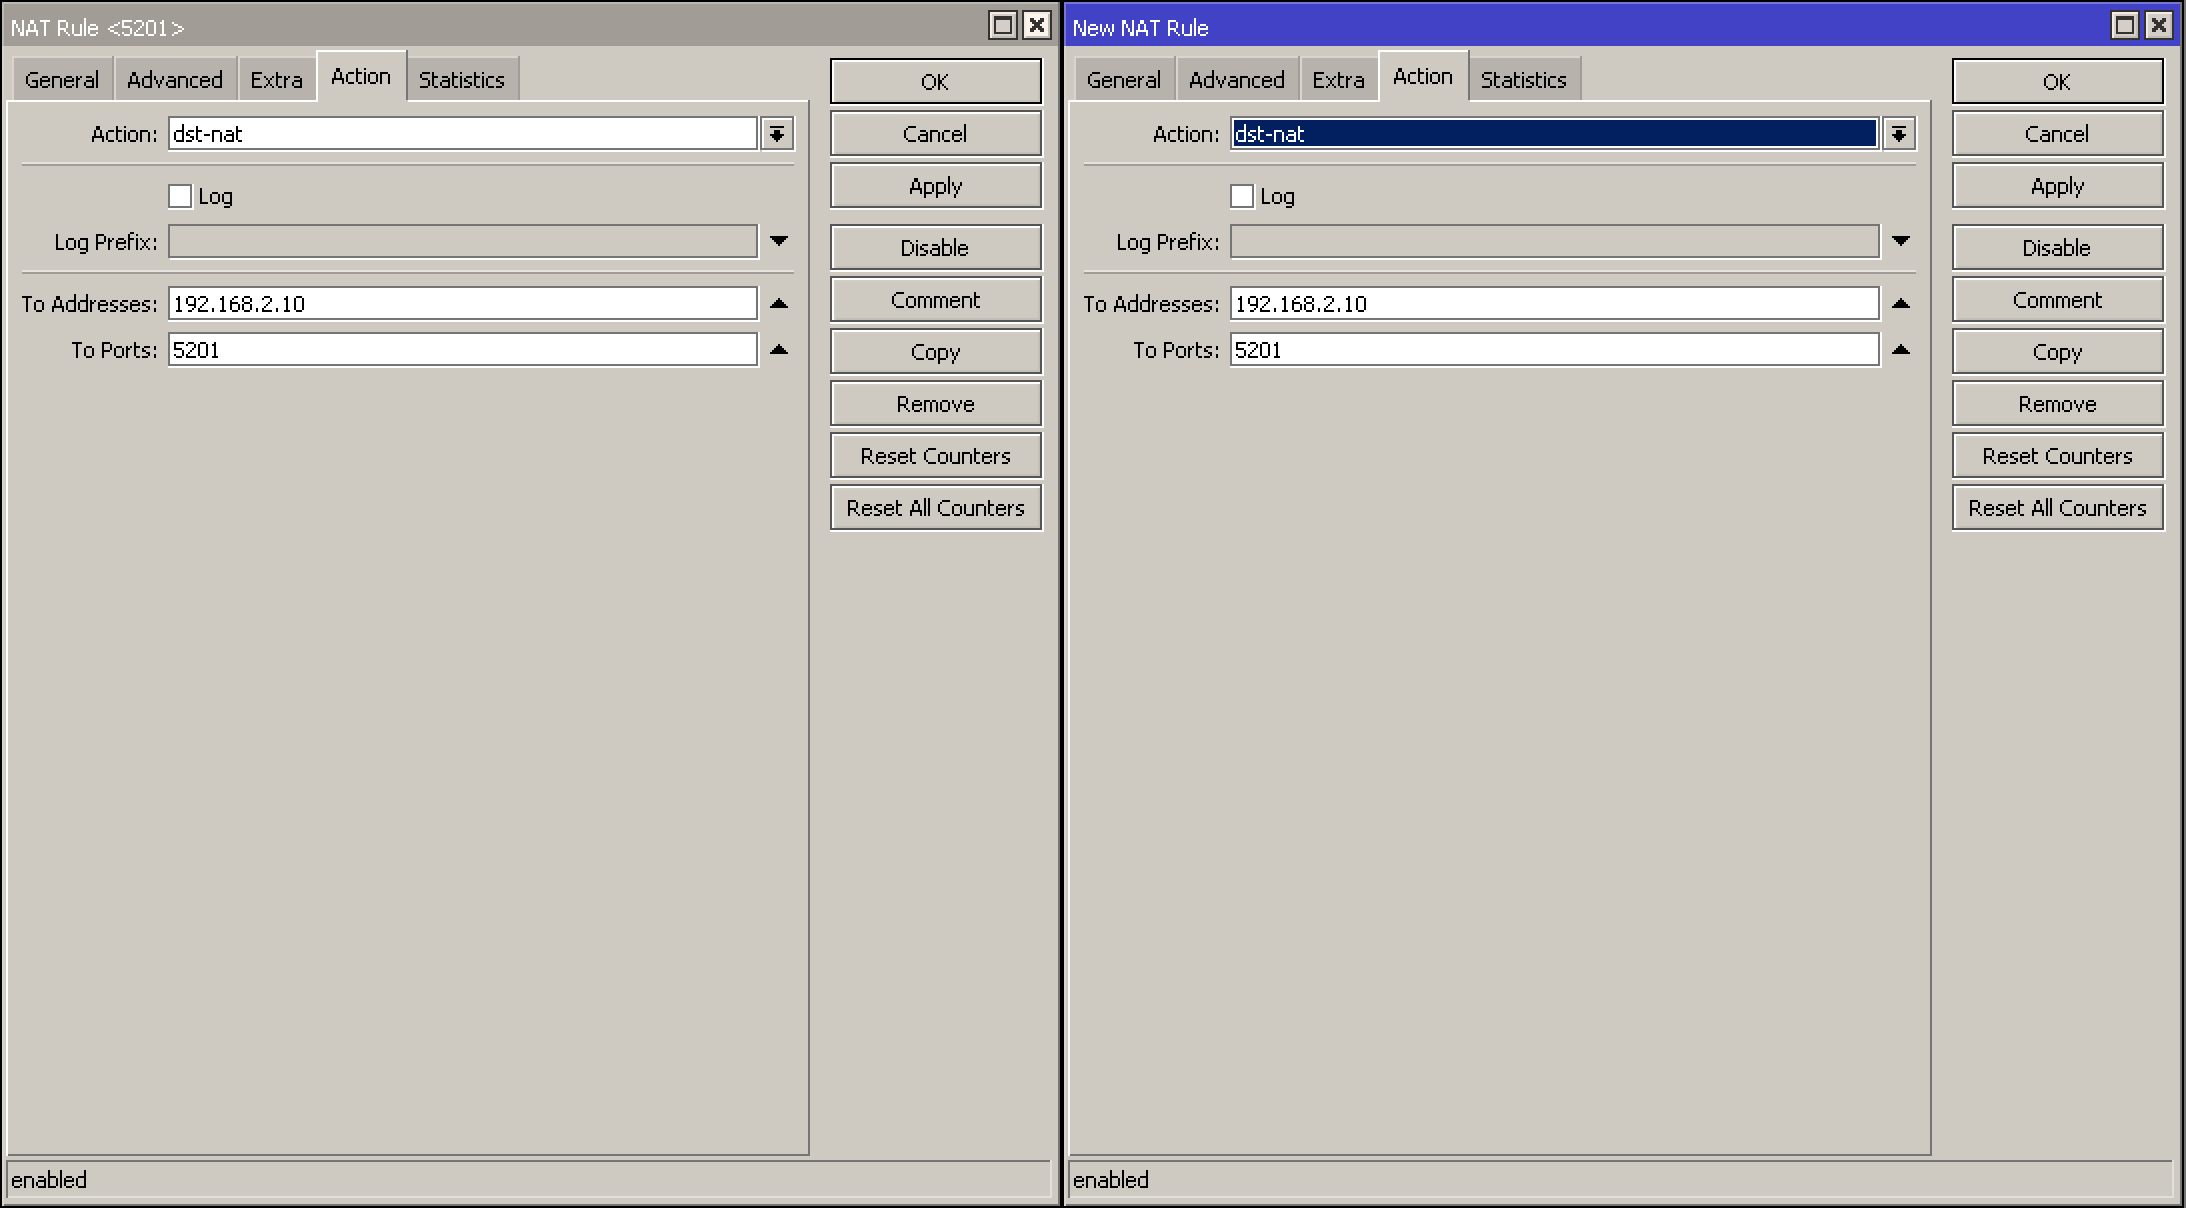
Task: Click Comment in New NAT Rule window
Action: pyautogui.click(x=2058, y=300)
